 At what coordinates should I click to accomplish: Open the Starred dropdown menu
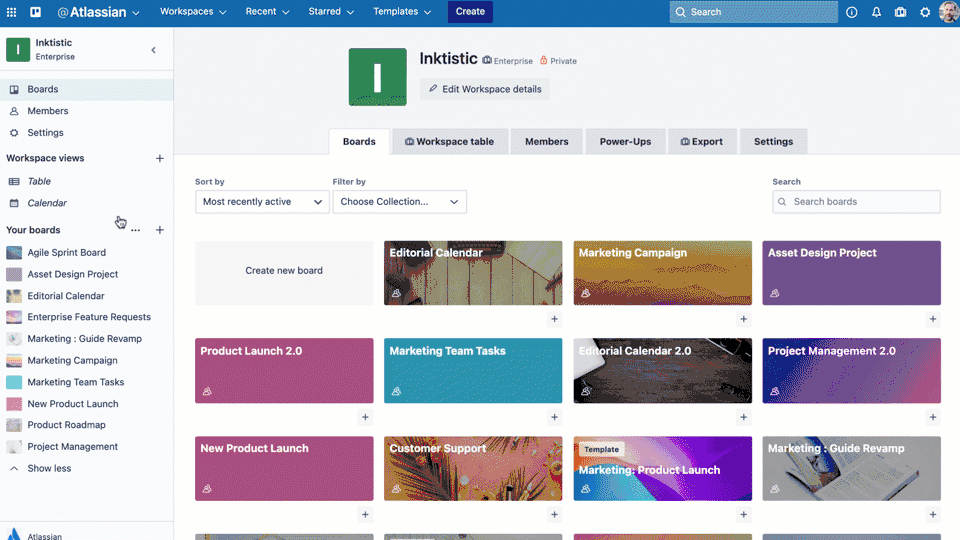331,12
